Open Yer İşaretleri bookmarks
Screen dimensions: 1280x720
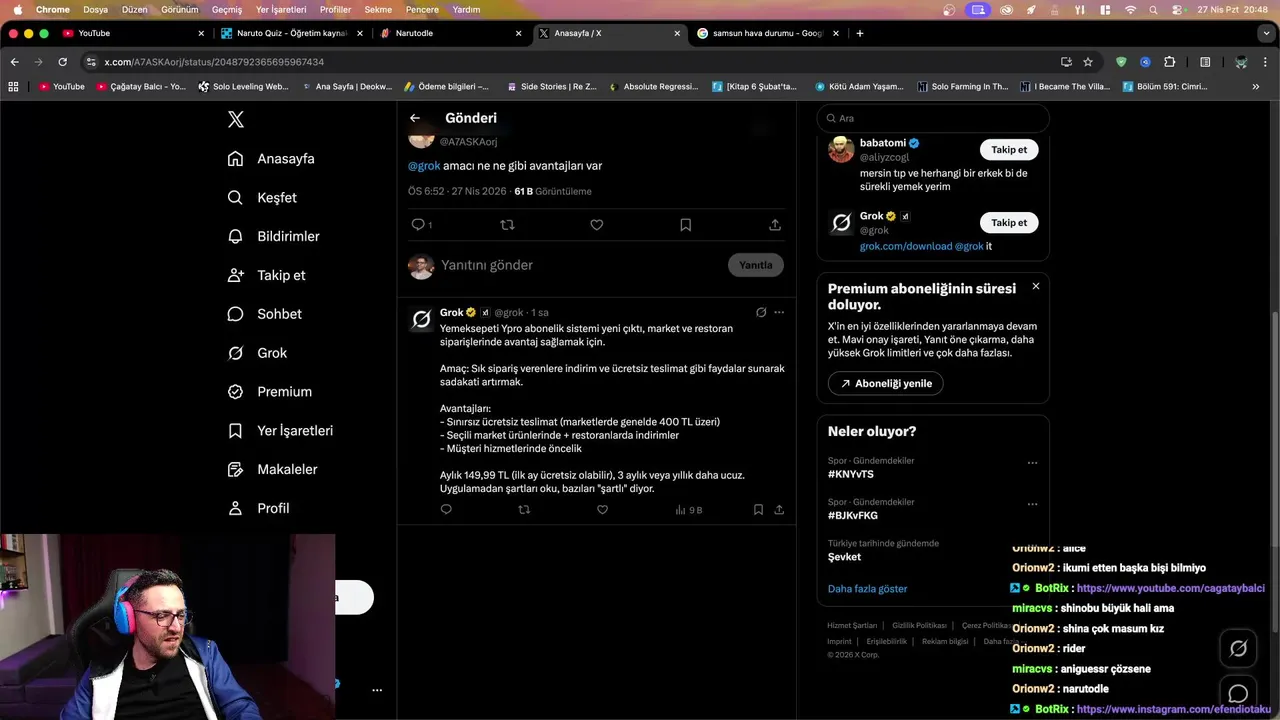click(280, 431)
